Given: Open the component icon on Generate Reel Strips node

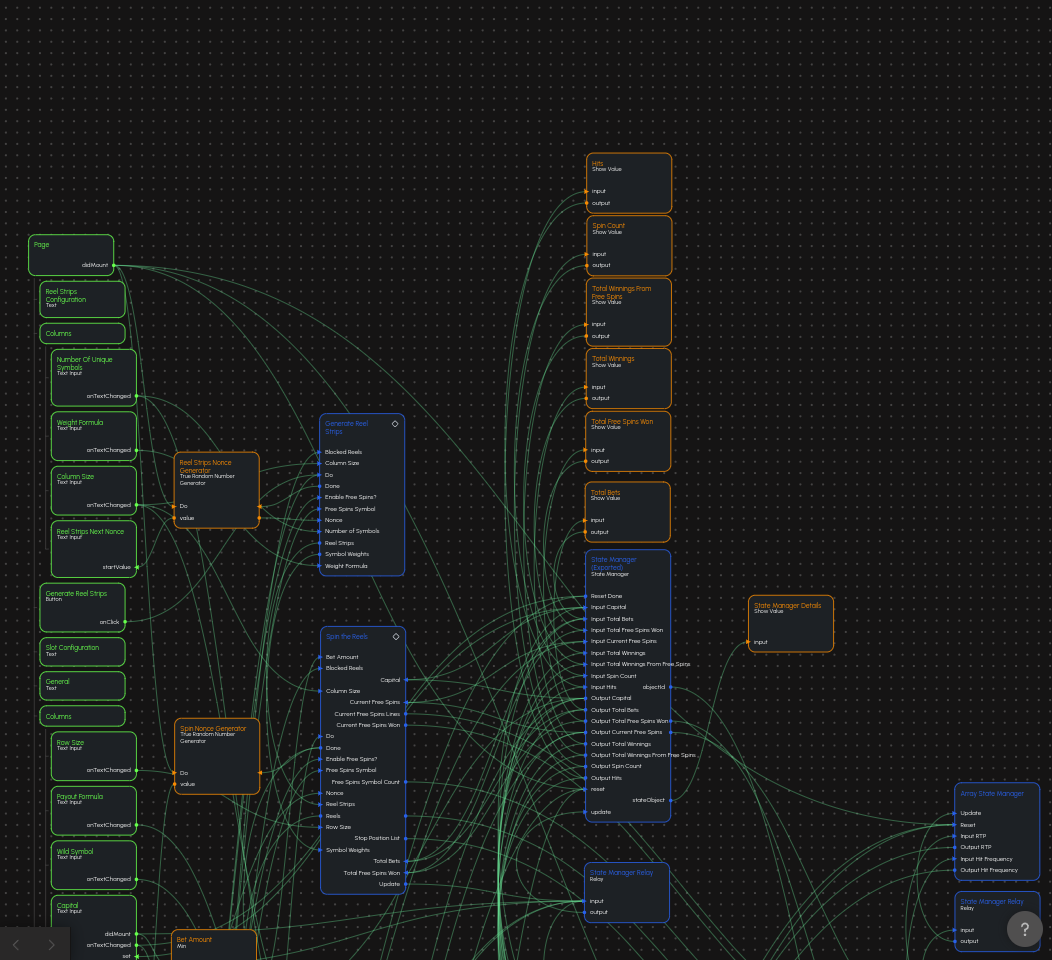Looking at the screenshot, I should [x=395, y=423].
